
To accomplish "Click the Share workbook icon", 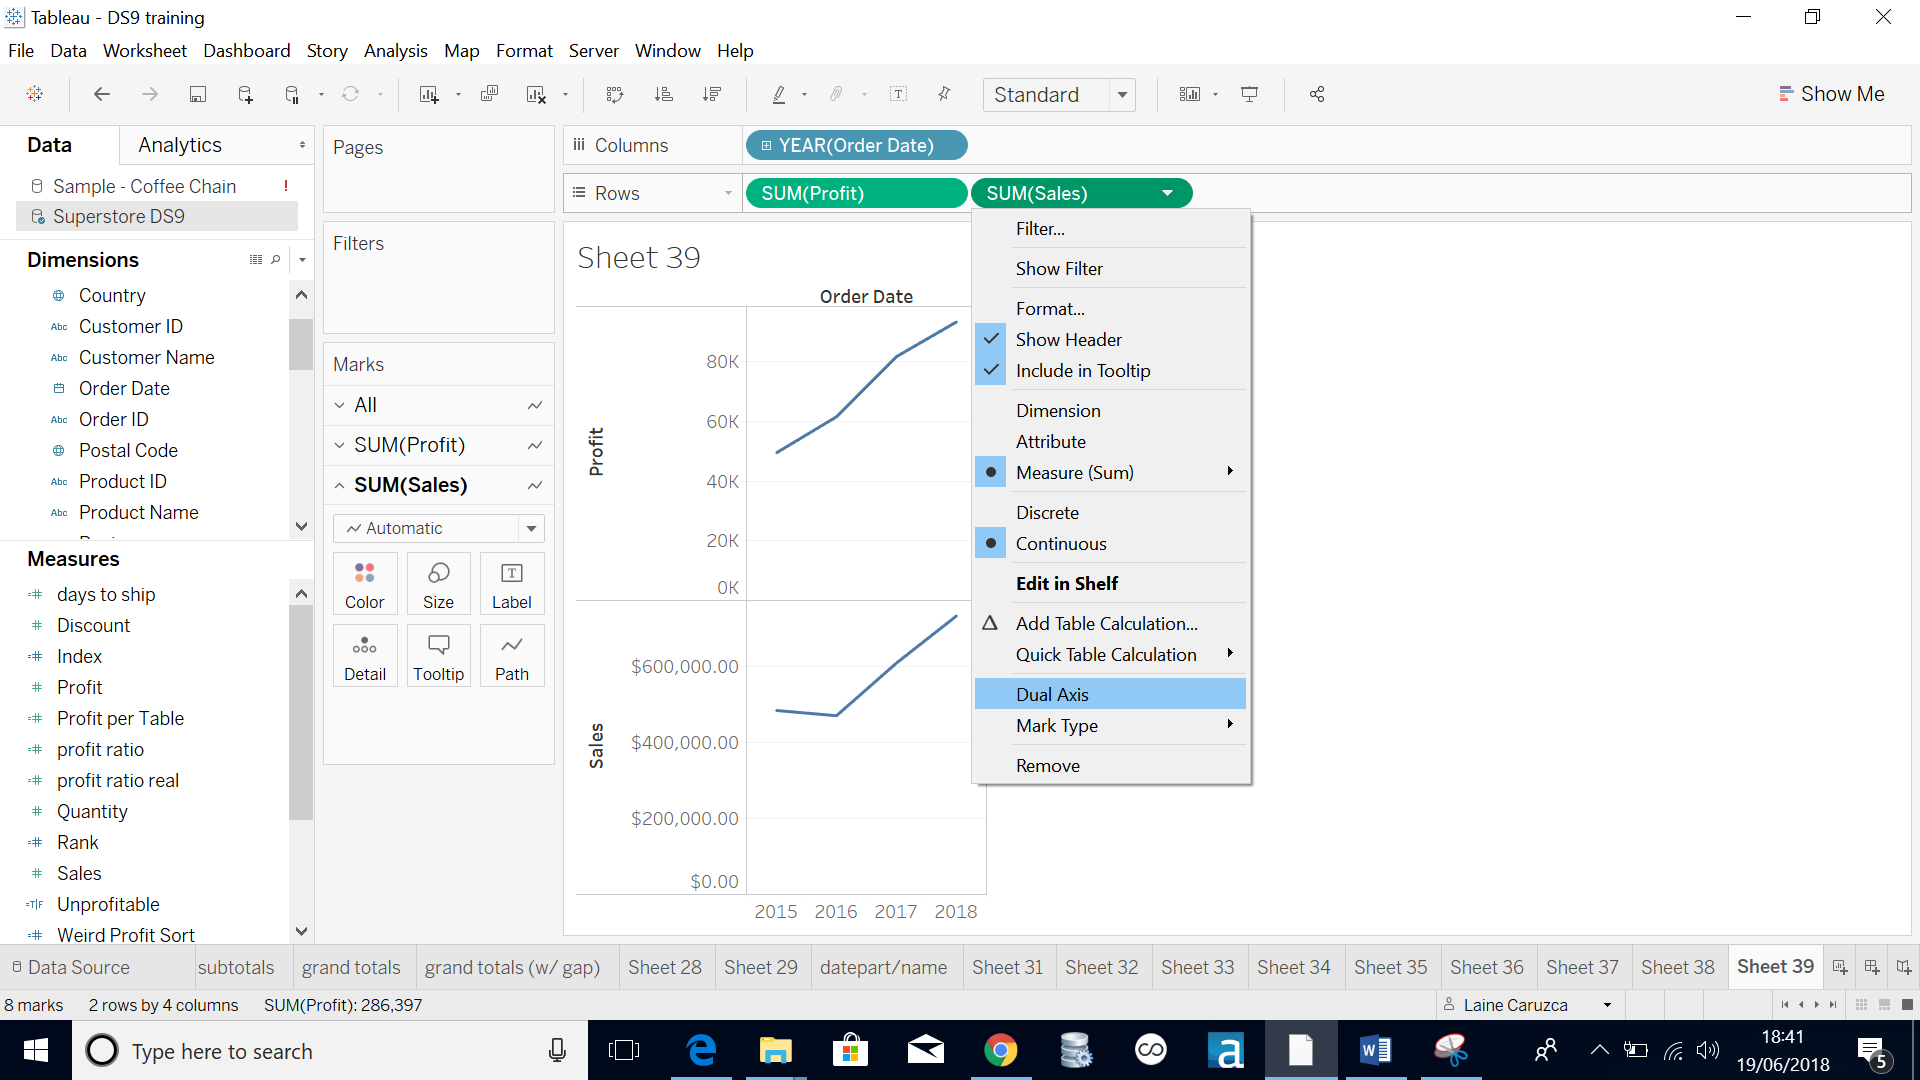I will click(1317, 94).
